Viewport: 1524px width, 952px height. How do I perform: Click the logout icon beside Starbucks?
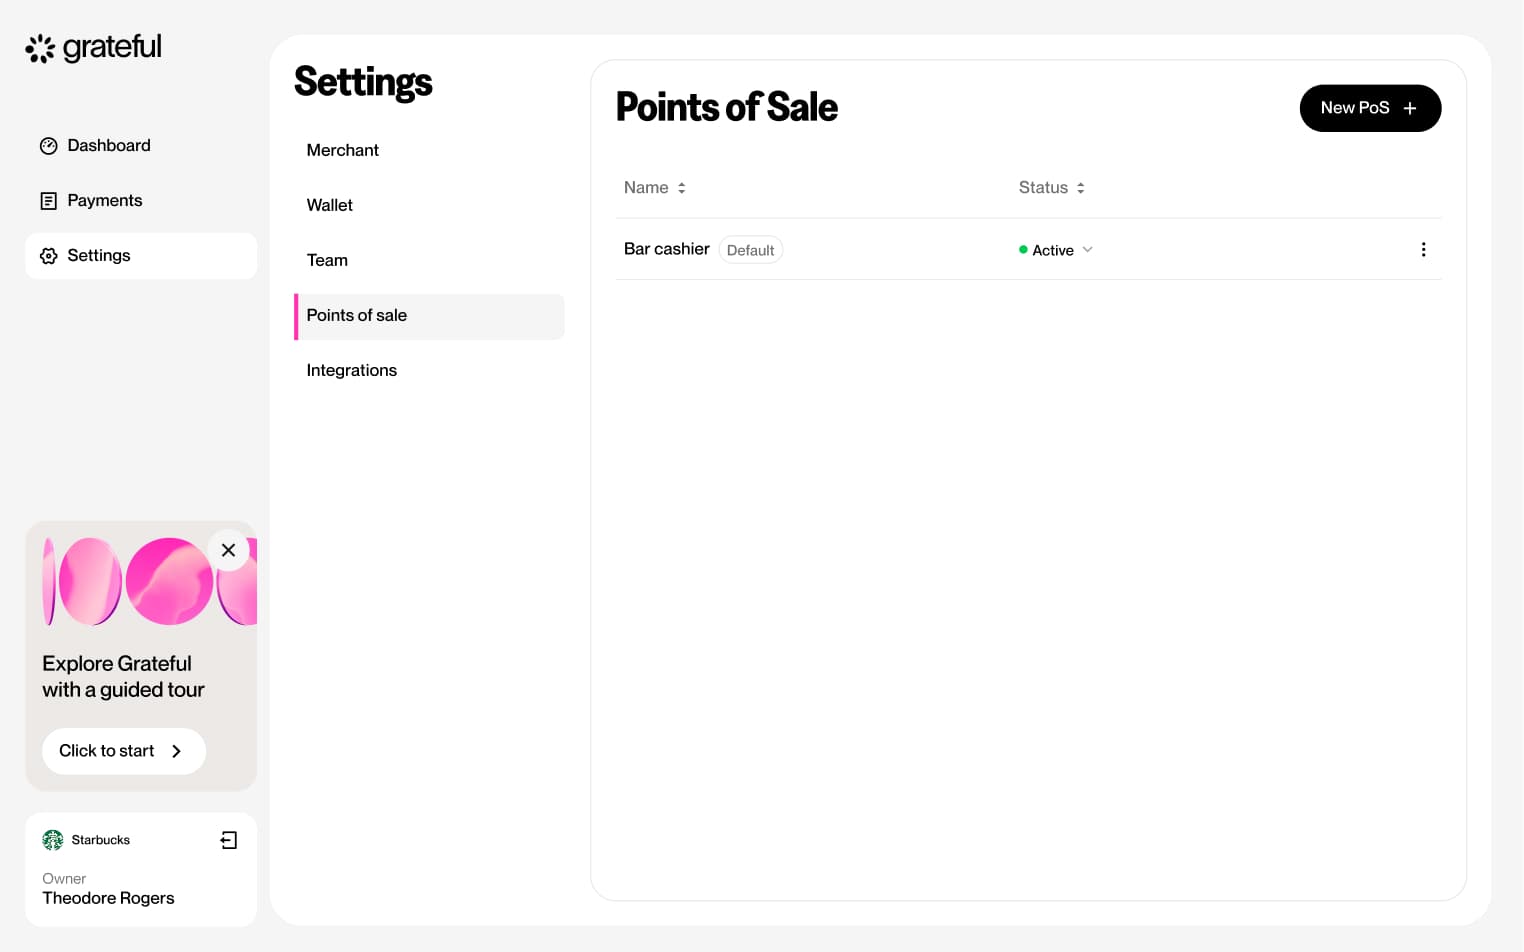(229, 840)
